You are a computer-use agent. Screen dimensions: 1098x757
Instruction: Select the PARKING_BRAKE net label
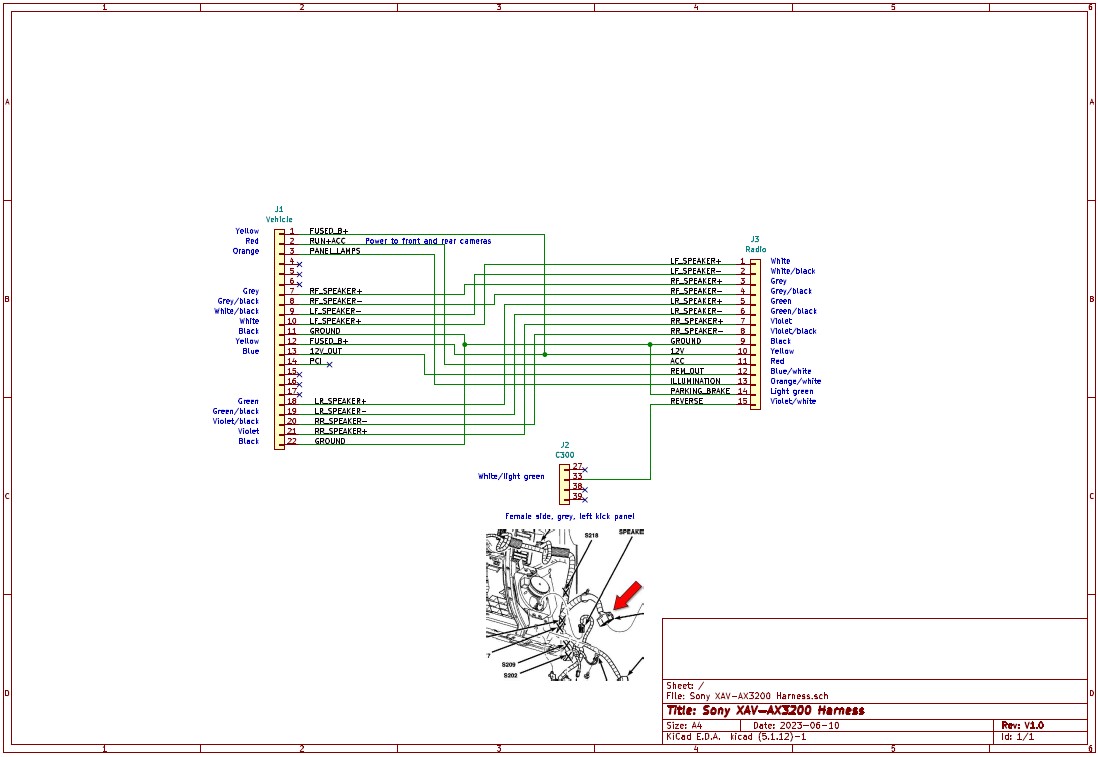coord(700,391)
